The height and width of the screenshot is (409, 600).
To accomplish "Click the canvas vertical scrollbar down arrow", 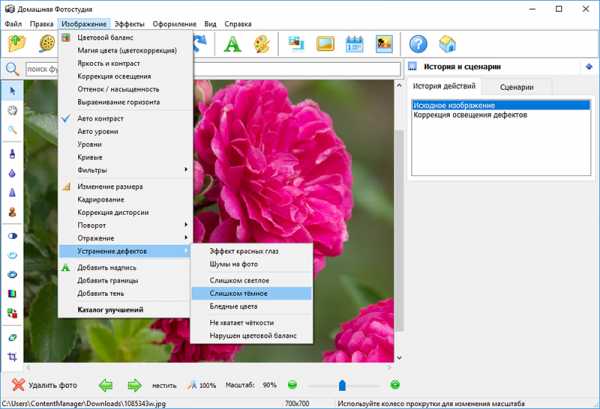I will pyautogui.click(x=399, y=357).
